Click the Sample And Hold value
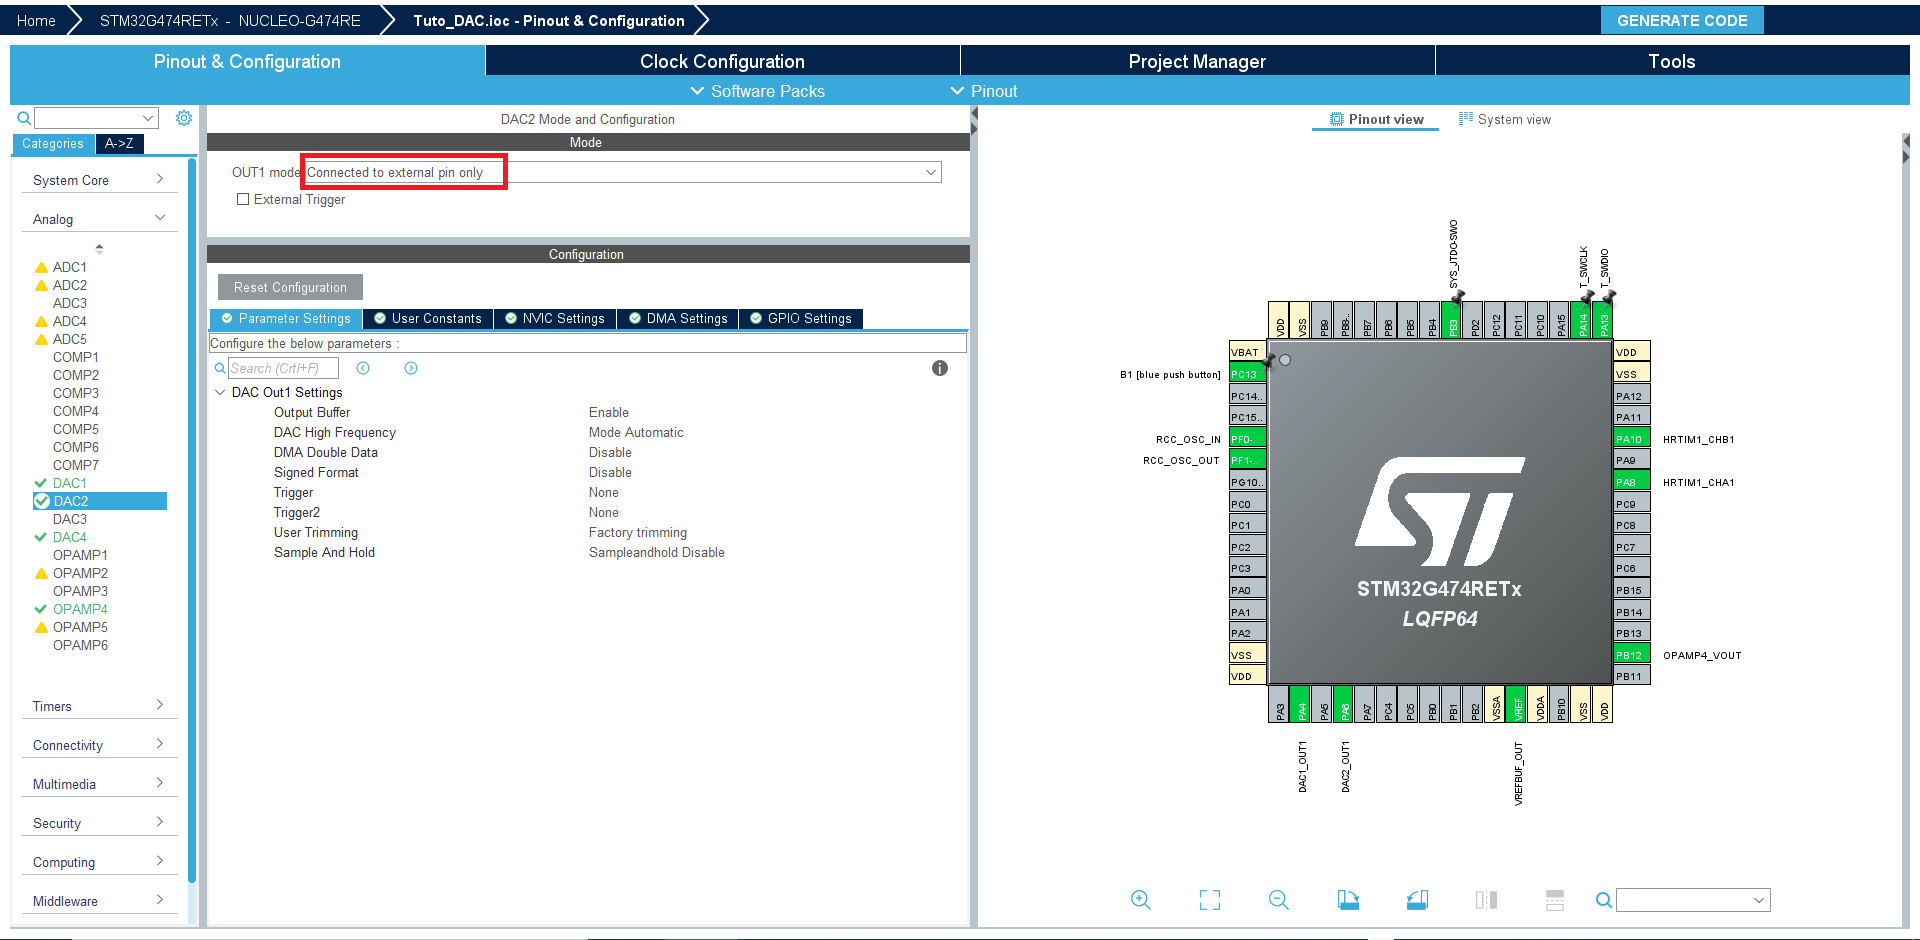1920x940 pixels. pyautogui.click(x=657, y=552)
